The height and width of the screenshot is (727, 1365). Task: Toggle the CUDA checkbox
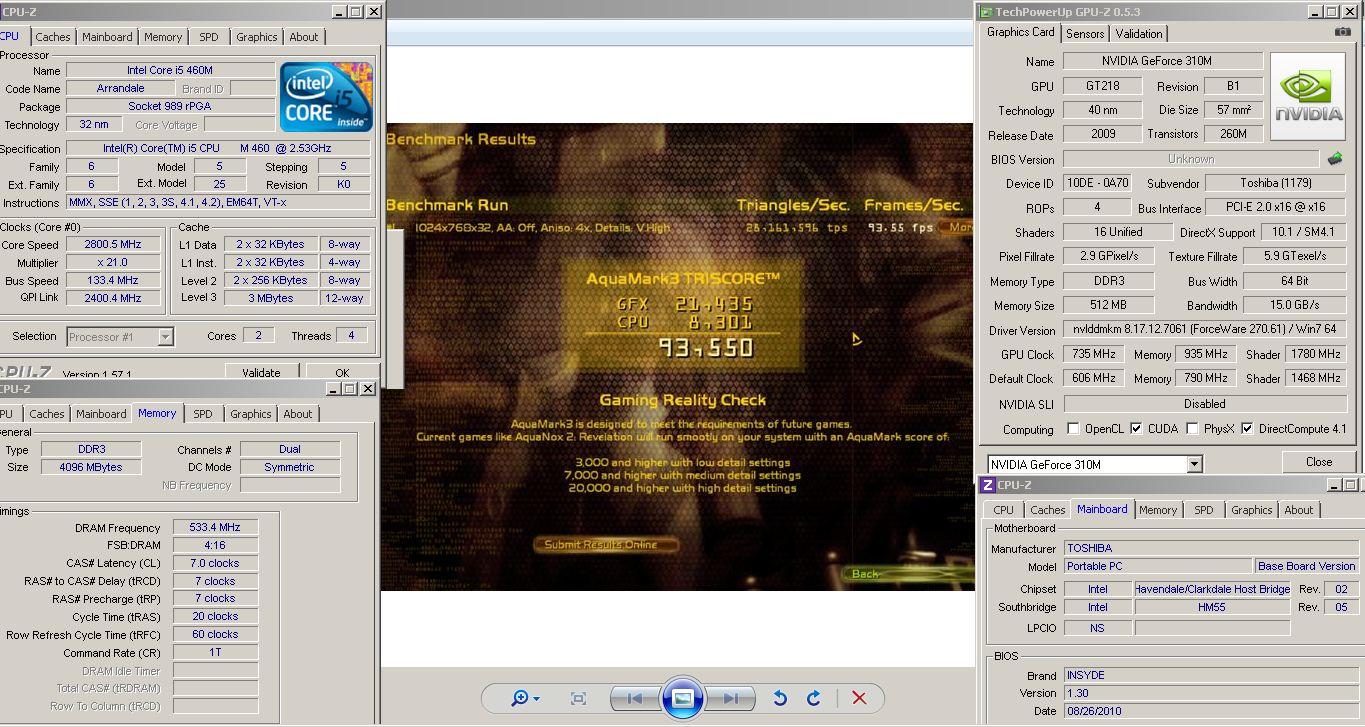coord(1136,429)
